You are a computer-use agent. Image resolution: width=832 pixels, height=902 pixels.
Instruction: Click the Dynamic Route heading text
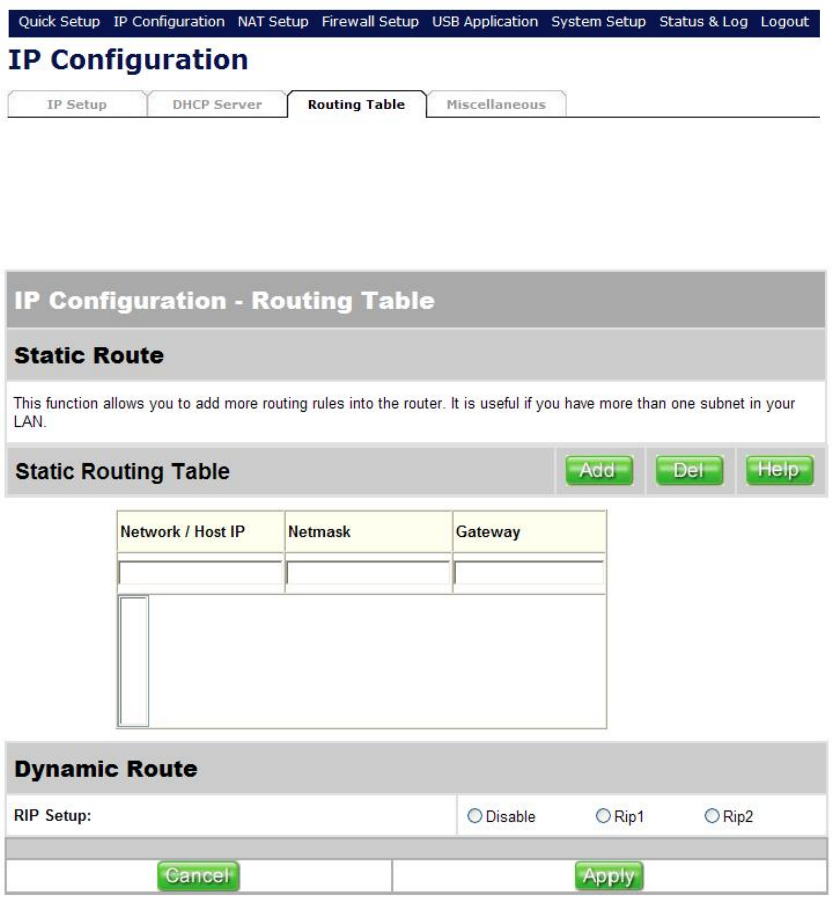(x=106, y=769)
